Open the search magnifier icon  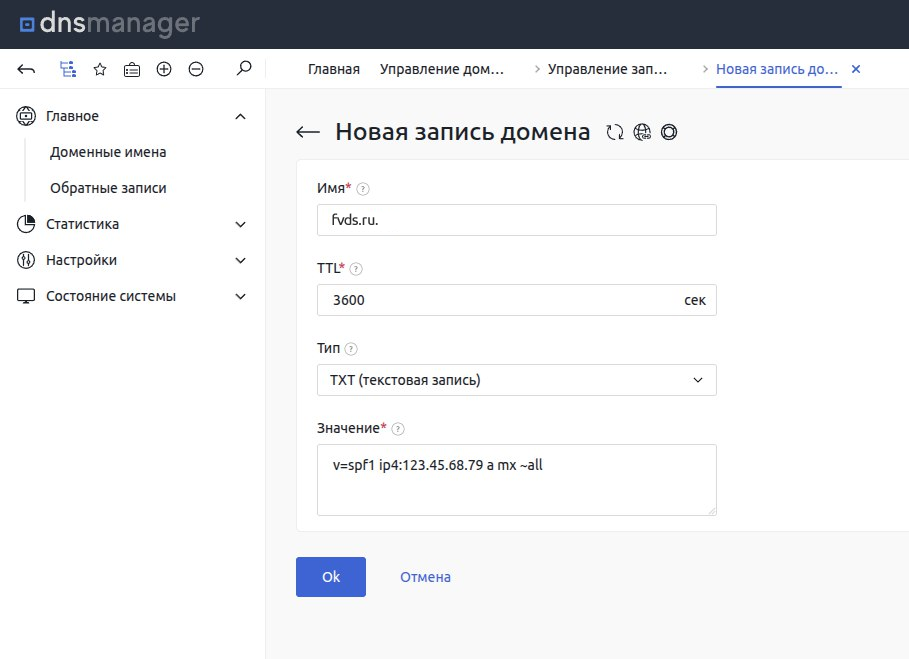(244, 68)
